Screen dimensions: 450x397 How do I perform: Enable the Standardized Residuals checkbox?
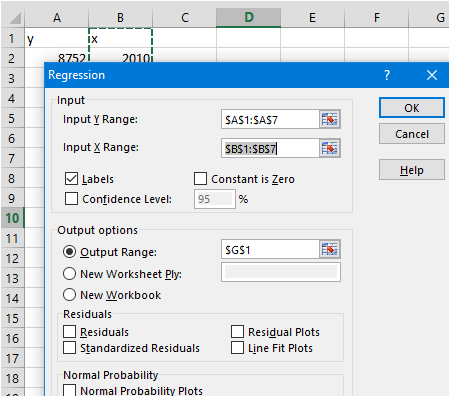(69, 348)
